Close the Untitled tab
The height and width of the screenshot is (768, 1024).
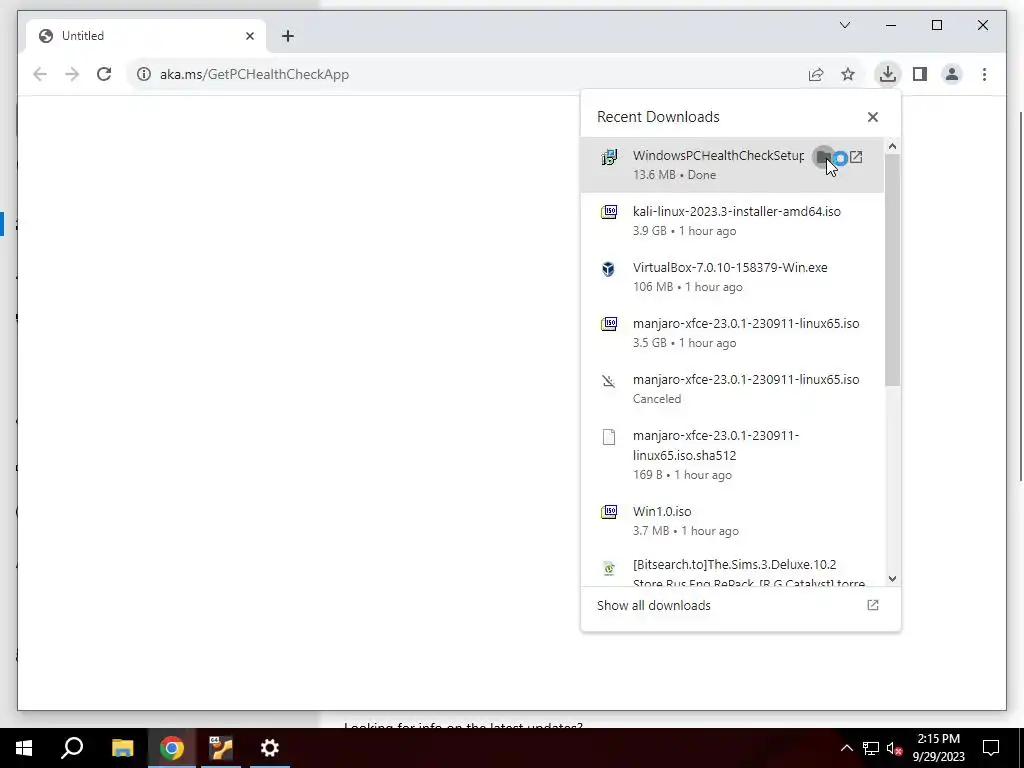click(x=249, y=36)
